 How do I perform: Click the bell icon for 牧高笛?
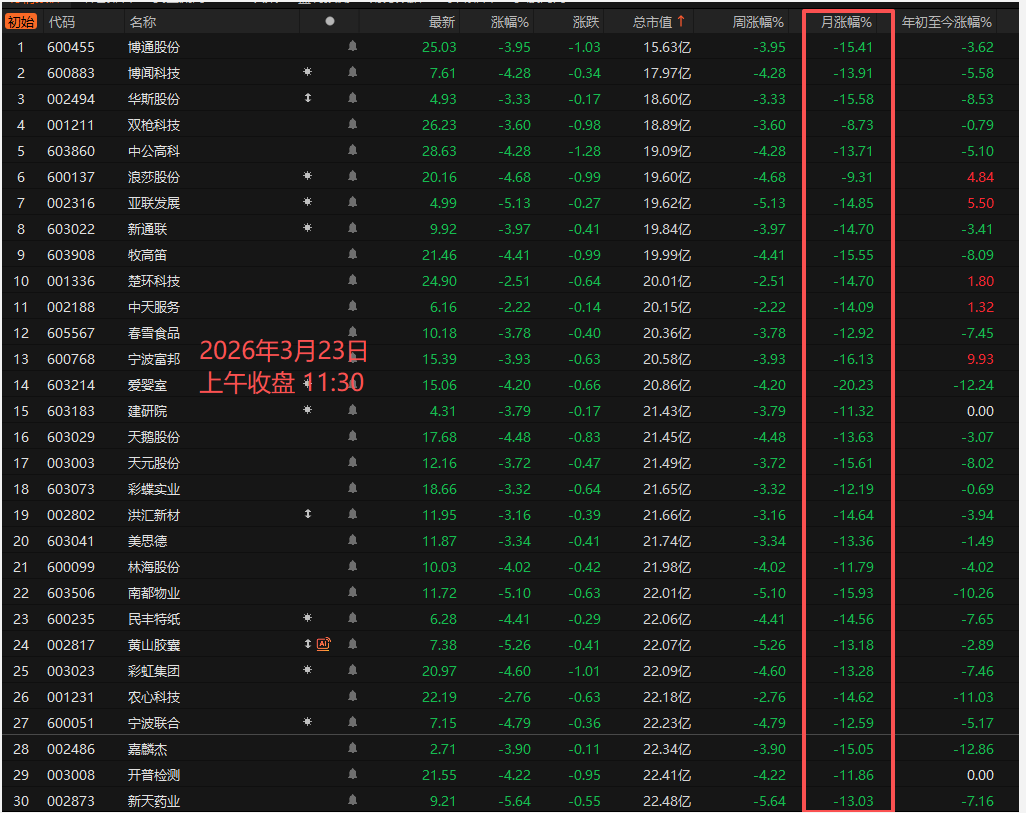(x=353, y=254)
